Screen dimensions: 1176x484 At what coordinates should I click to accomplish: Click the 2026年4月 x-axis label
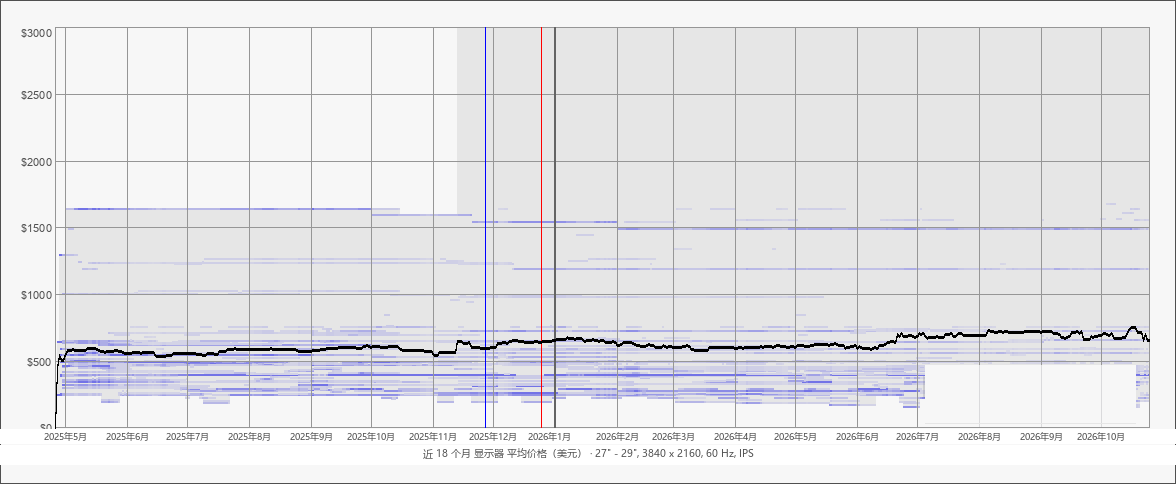point(735,436)
